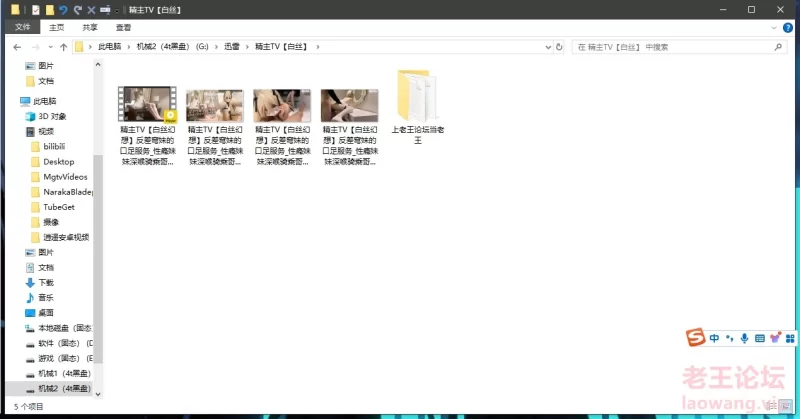Open Help with the blue question icon
800x419 pixels.
[788, 28]
